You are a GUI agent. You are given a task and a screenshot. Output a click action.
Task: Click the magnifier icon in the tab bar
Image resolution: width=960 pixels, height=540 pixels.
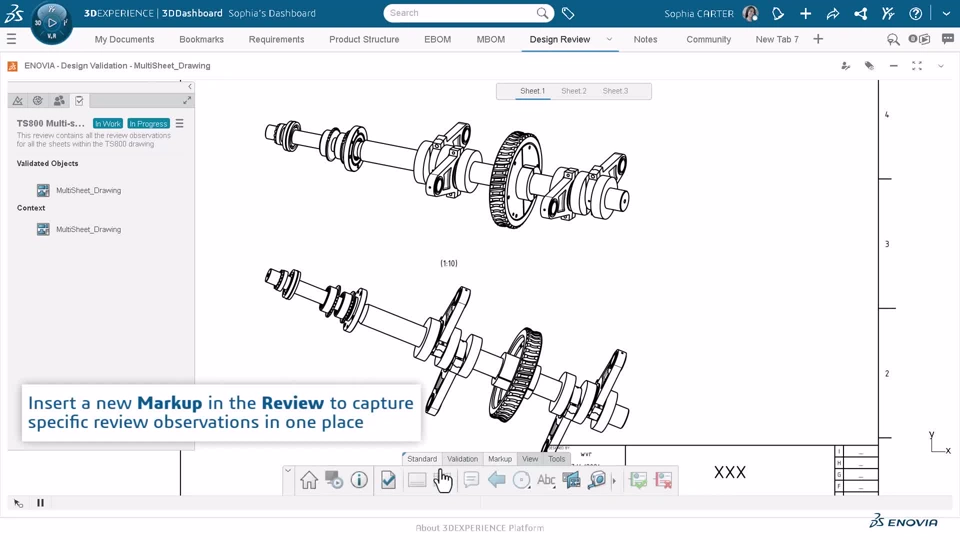tap(893, 40)
